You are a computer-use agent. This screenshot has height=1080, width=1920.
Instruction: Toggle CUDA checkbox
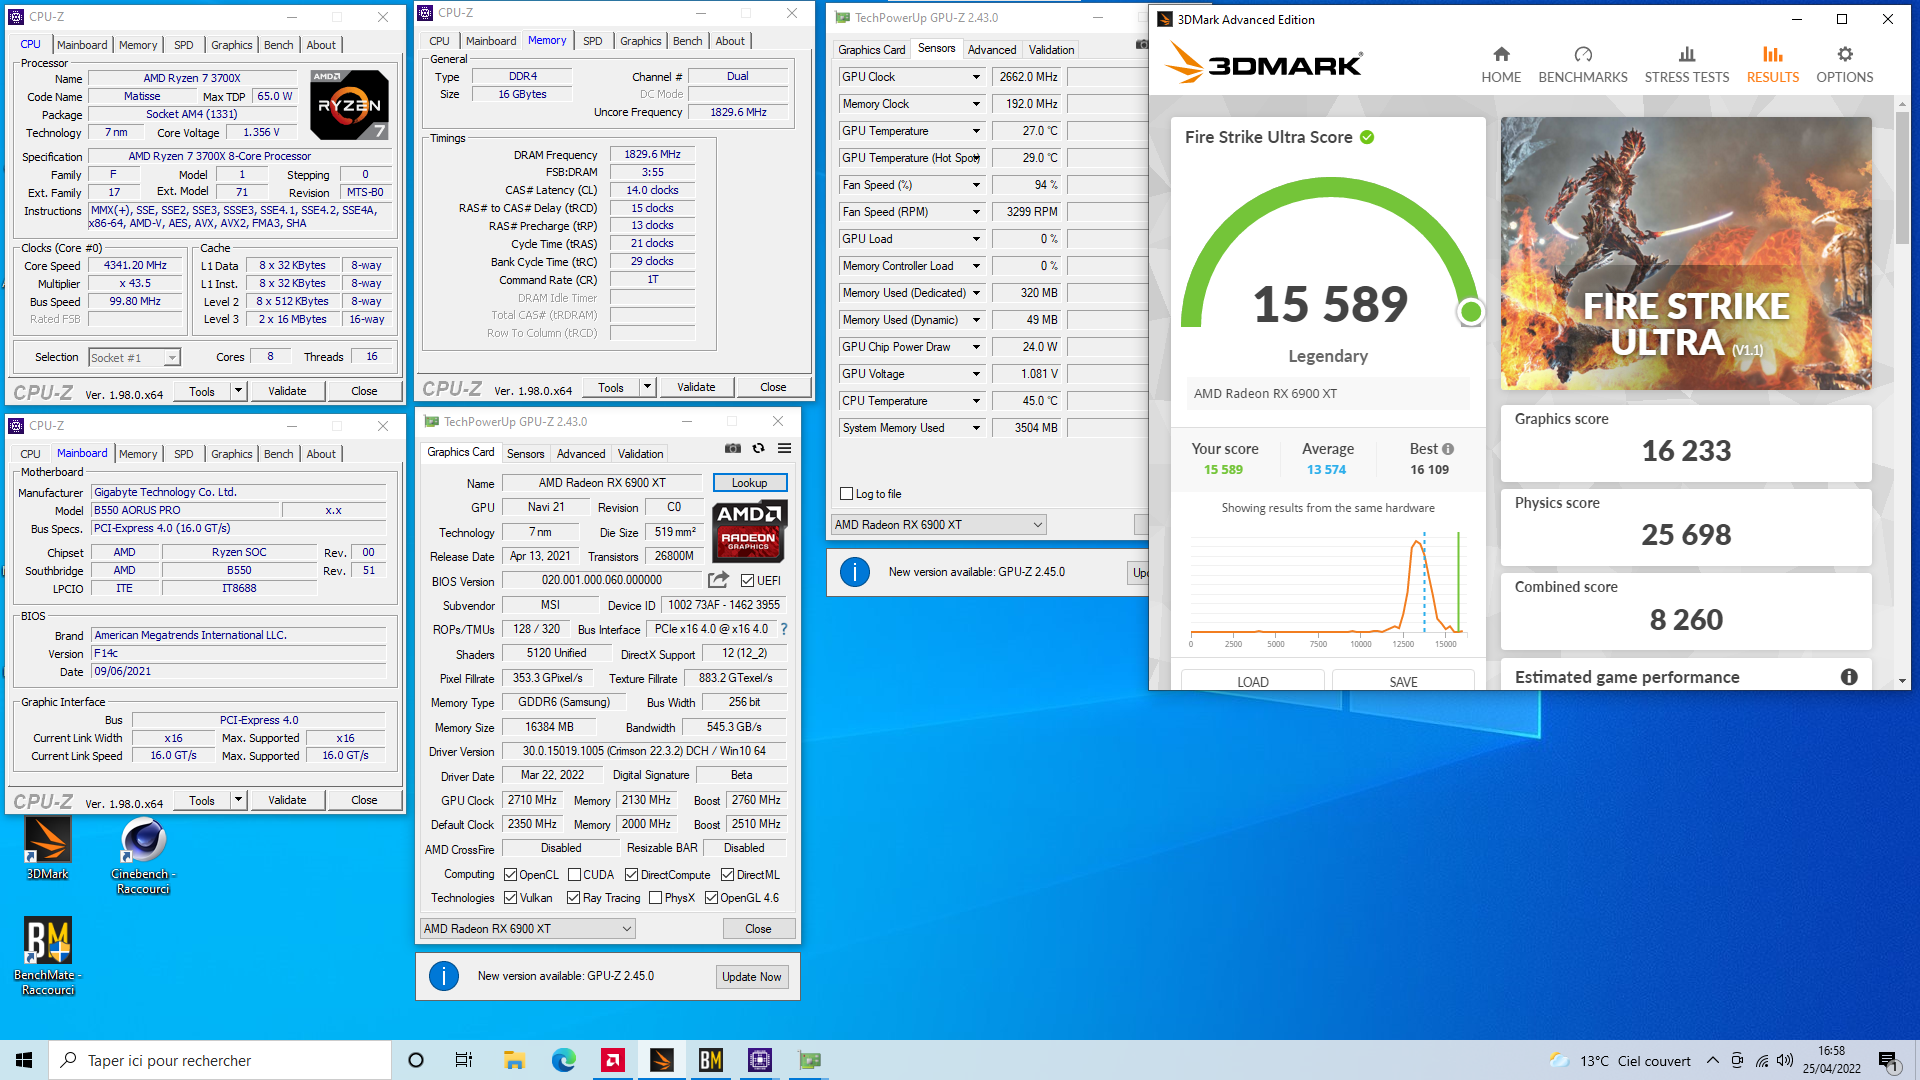574,875
